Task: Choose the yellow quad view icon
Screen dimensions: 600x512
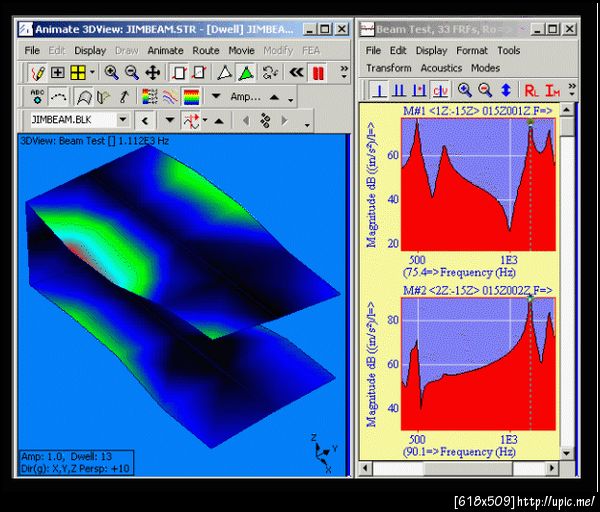Action: [x=78, y=72]
